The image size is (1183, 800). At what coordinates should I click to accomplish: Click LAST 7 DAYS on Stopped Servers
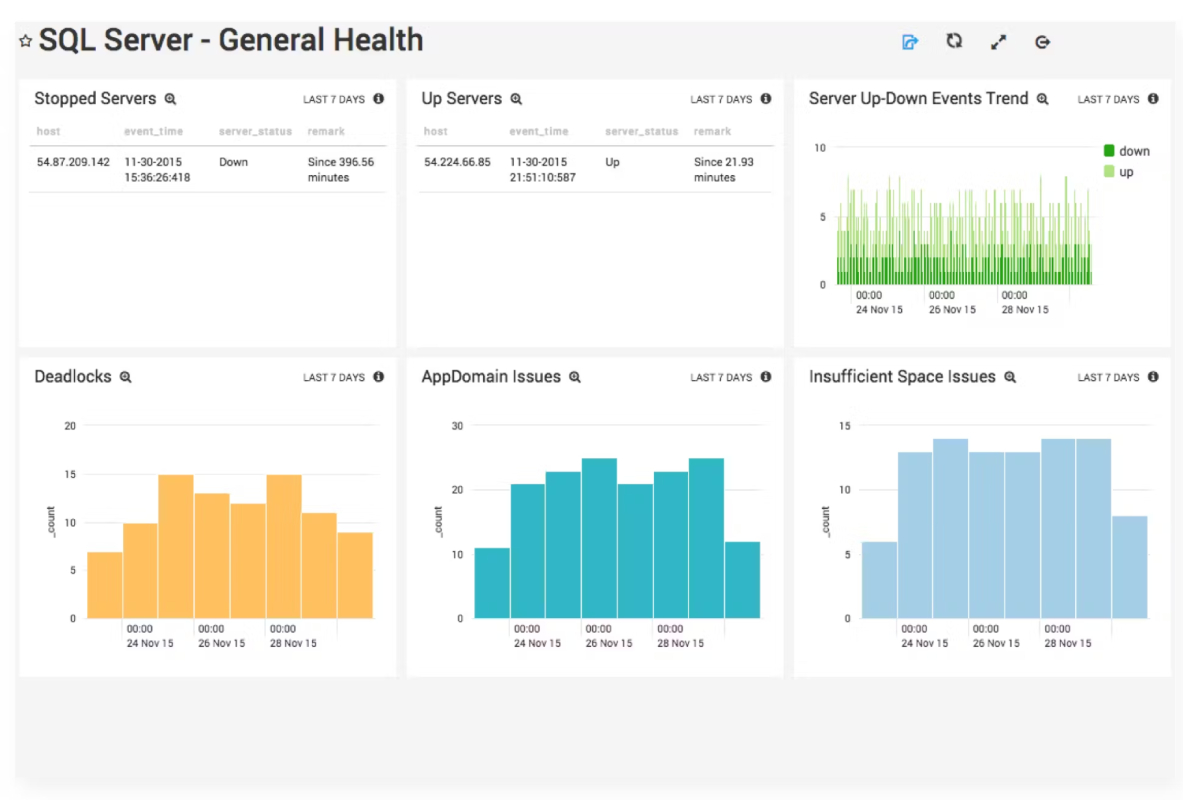pos(333,100)
